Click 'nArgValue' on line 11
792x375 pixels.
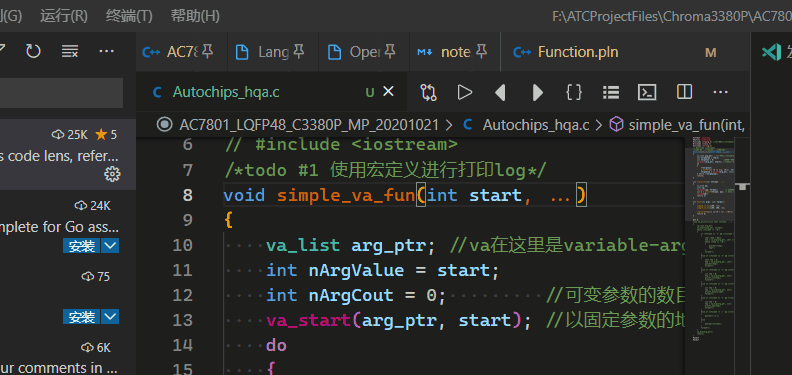356,270
